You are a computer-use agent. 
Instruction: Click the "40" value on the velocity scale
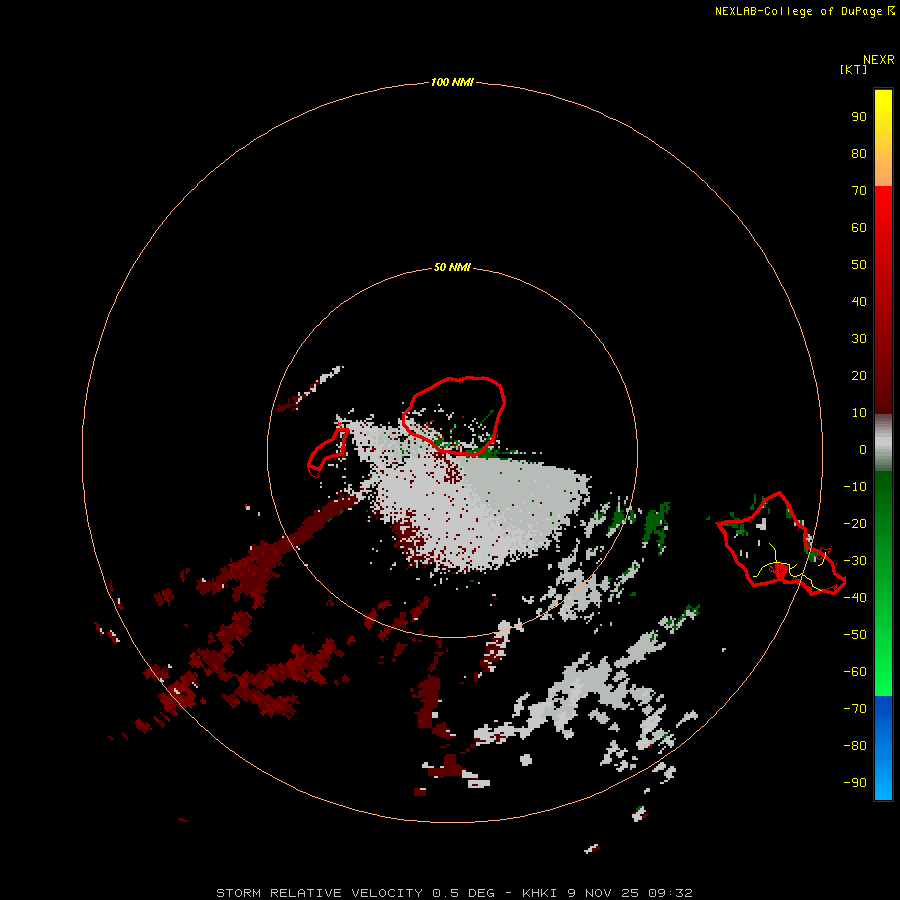pos(859,301)
